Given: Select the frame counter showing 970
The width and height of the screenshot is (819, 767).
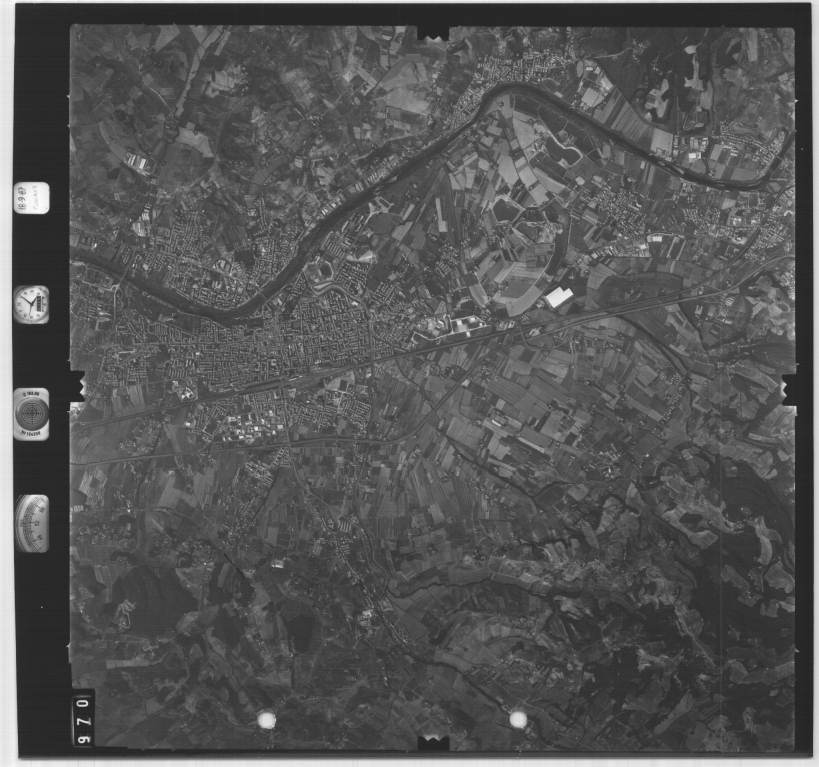Looking at the screenshot, I should point(83,716).
